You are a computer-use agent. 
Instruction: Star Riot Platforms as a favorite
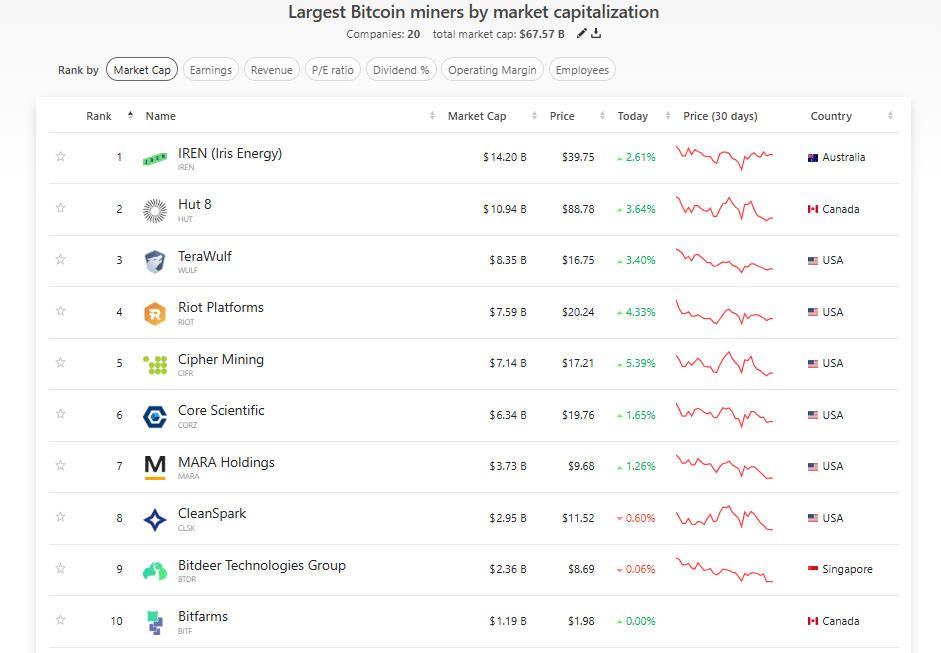tap(61, 311)
